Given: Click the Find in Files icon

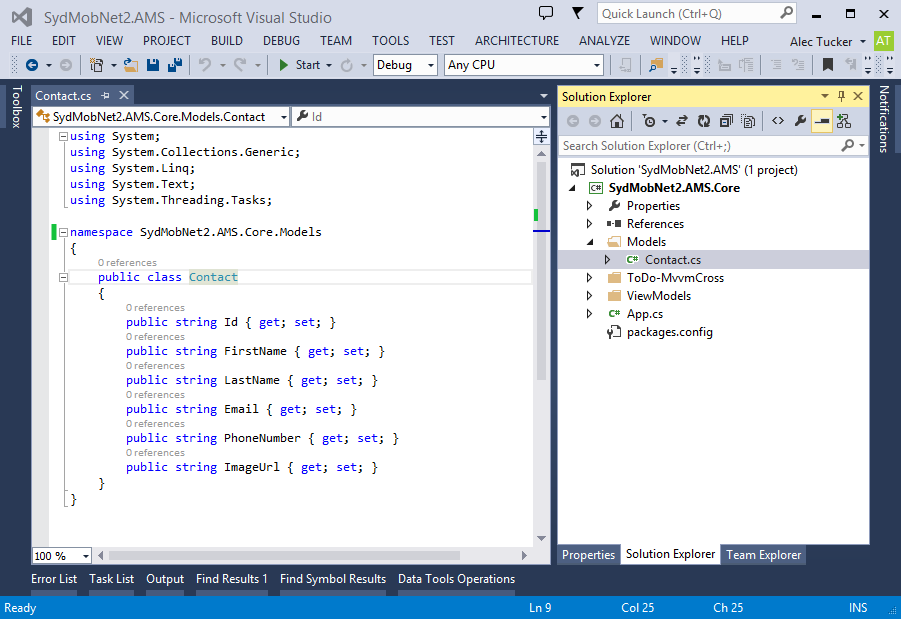Looking at the screenshot, I should 656,65.
